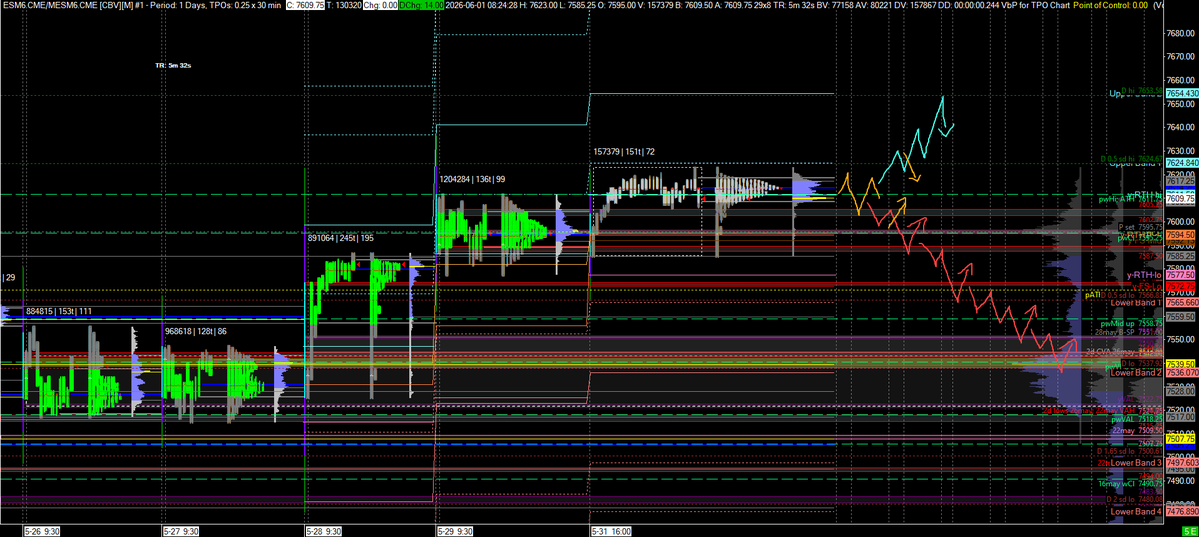Click the '5-27 9:30' date on time axis
This screenshot has height=537, width=1199.
(x=179, y=529)
